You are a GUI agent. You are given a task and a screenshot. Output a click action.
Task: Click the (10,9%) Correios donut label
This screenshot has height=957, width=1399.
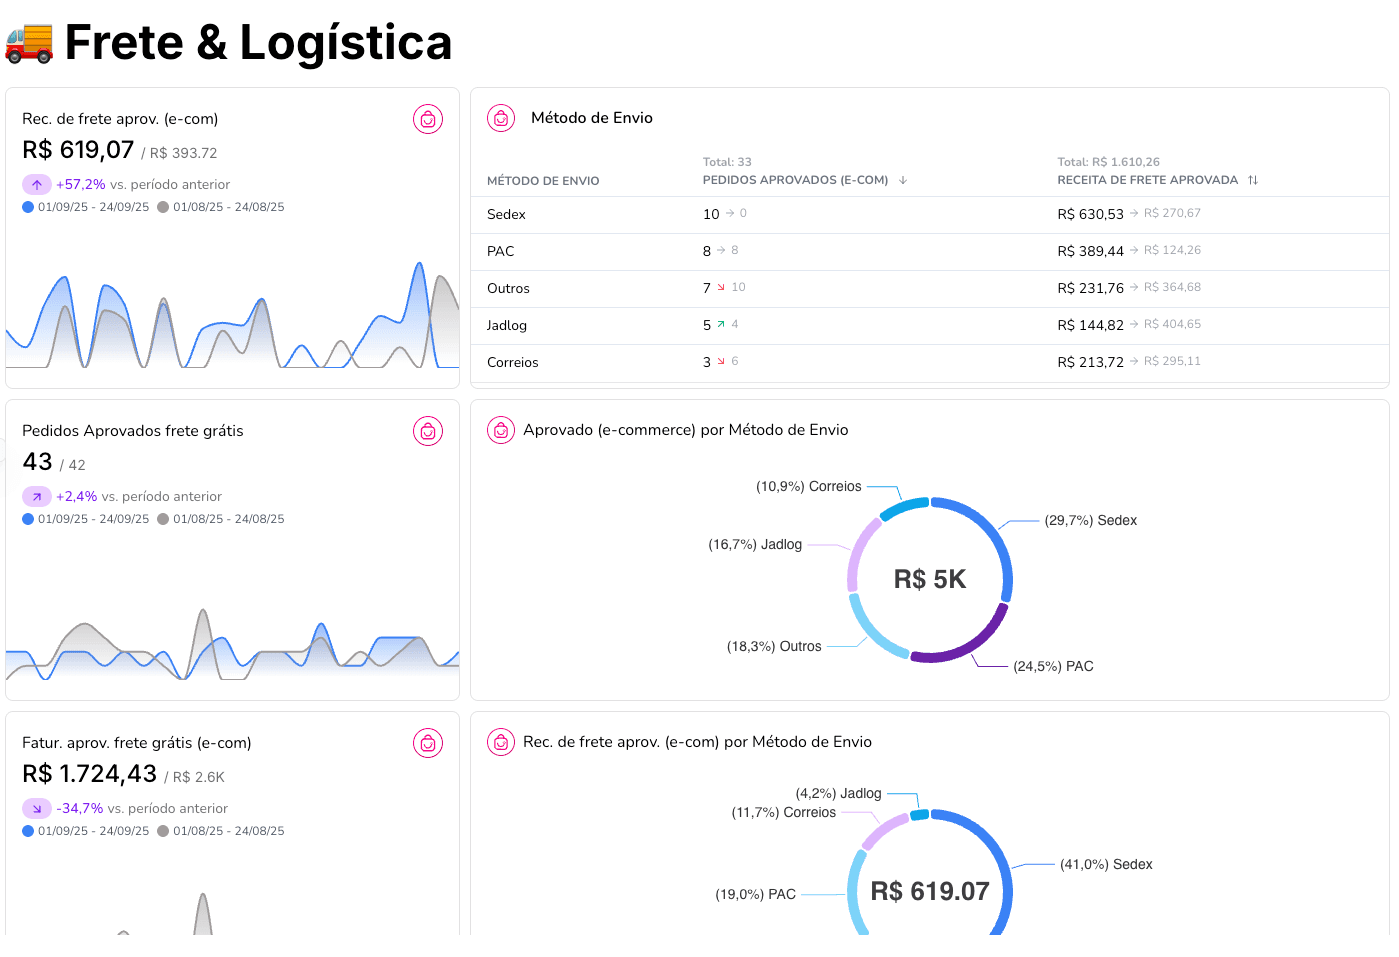(x=808, y=486)
